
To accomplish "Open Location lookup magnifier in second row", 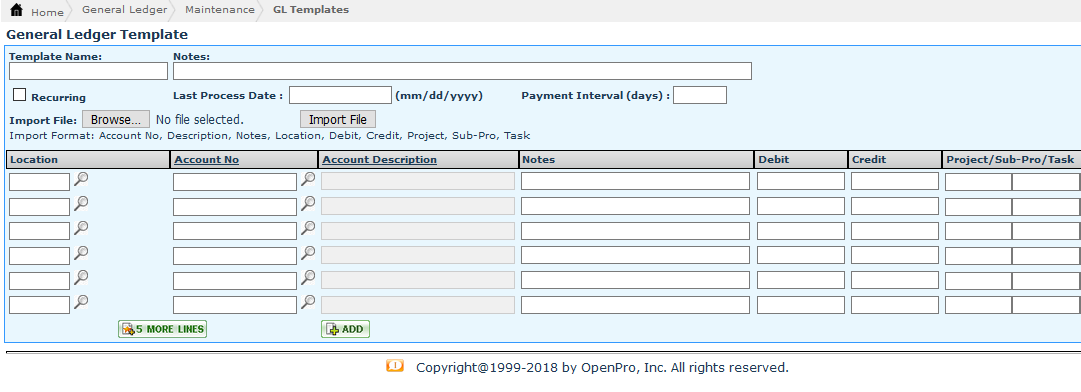I will [x=81, y=204].
